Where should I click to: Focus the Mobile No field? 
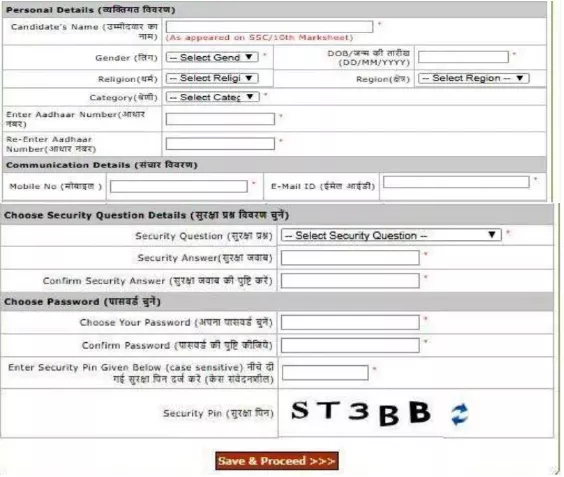tap(179, 186)
